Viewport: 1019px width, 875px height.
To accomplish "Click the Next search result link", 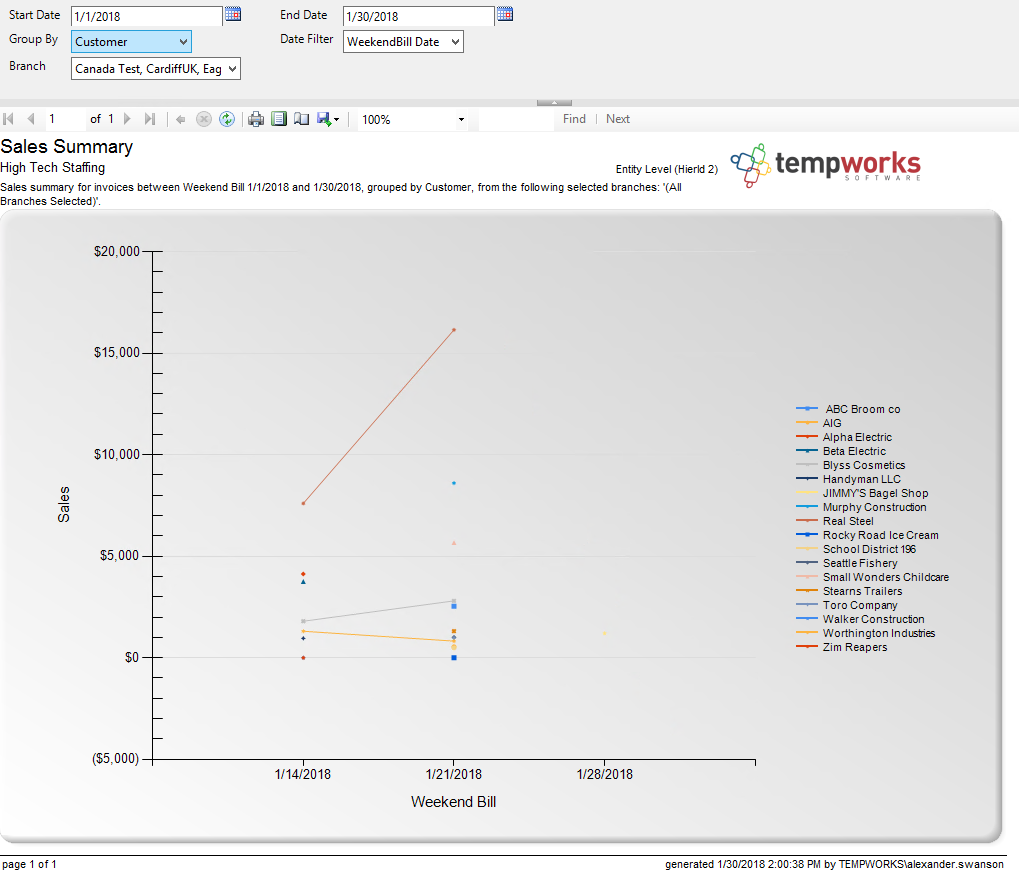I will point(618,119).
